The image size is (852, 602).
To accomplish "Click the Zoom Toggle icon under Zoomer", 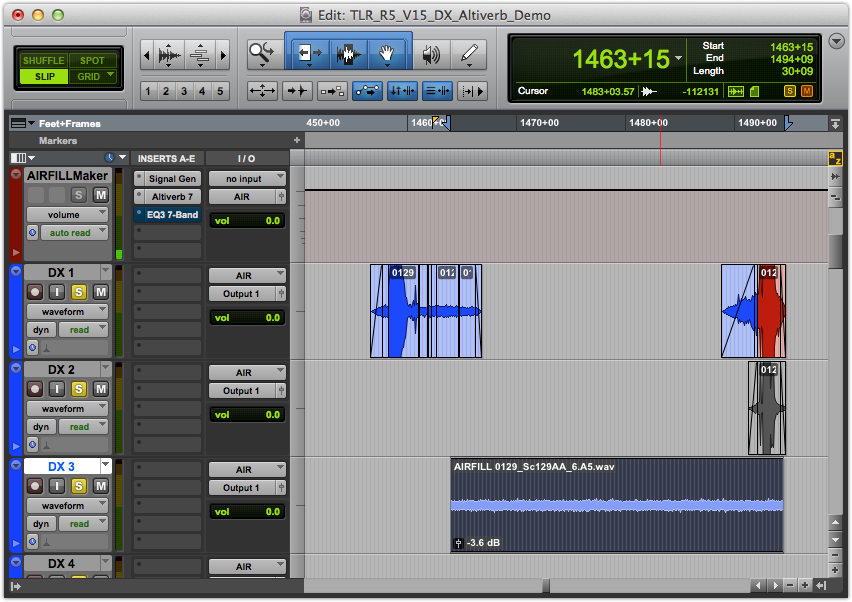I will point(263,91).
